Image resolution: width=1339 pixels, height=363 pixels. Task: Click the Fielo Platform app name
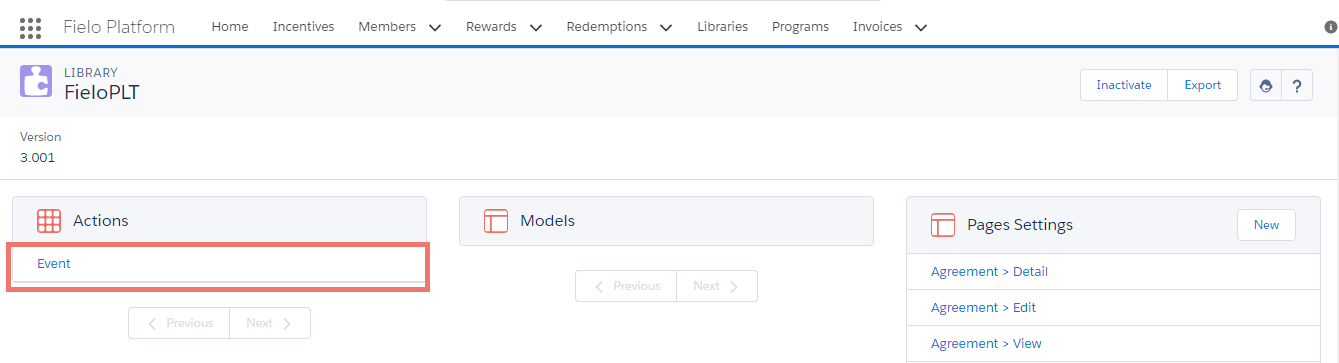tap(119, 27)
